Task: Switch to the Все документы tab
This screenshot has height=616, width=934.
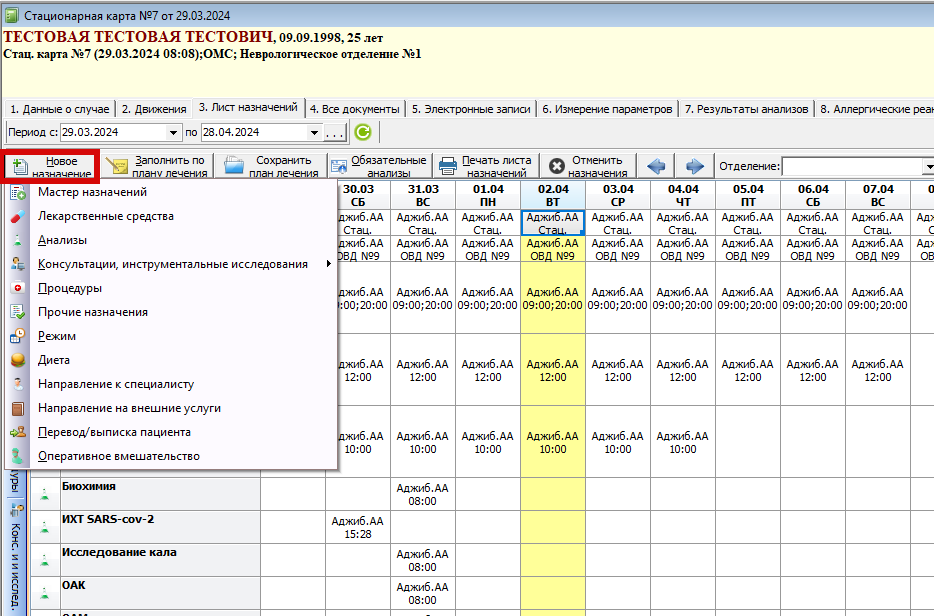Action: (x=354, y=109)
